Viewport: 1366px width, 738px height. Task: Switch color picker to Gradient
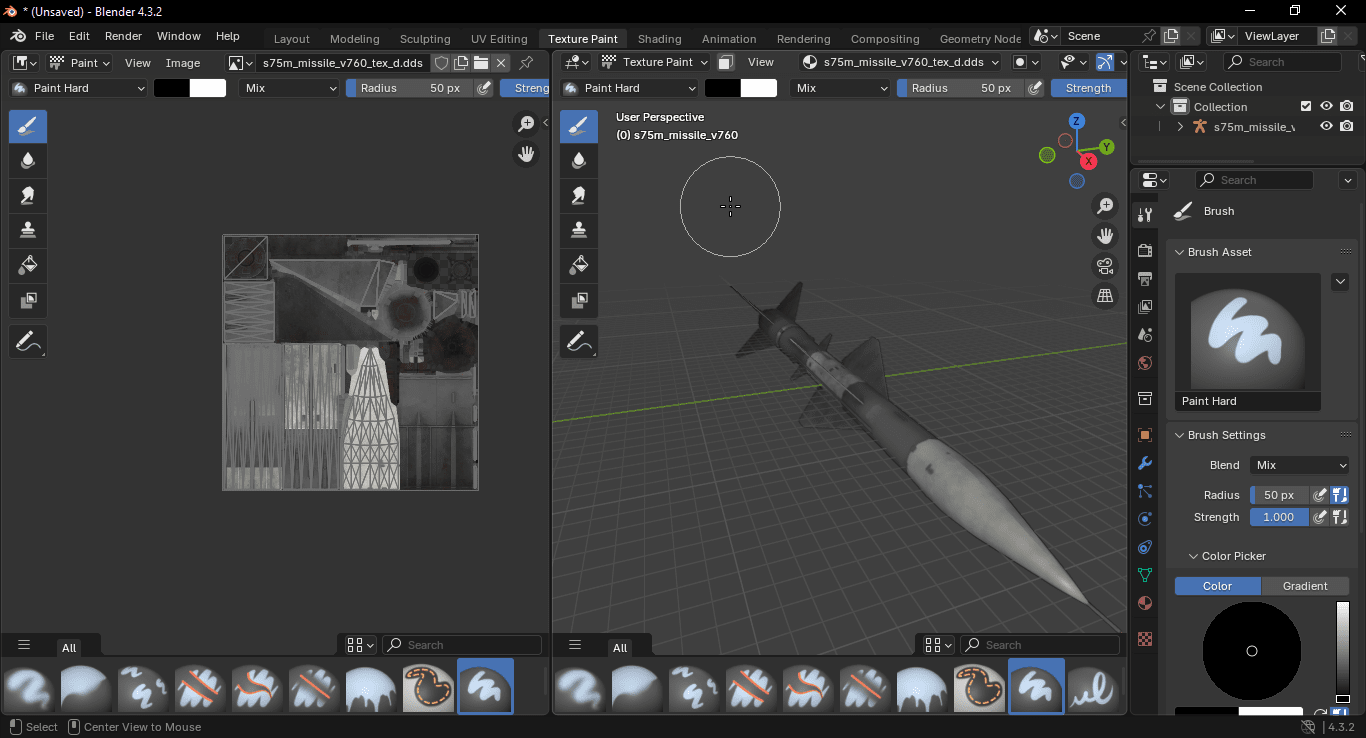[1305, 586]
